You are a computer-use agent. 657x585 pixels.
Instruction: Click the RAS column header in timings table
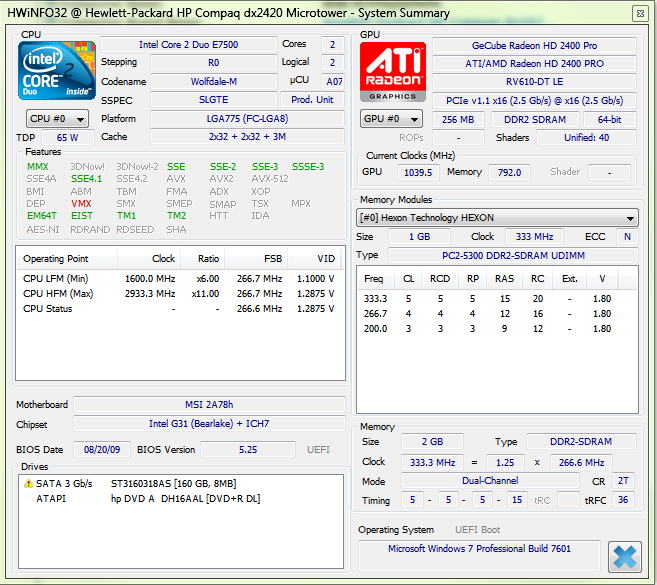pyautogui.click(x=504, y=279)
